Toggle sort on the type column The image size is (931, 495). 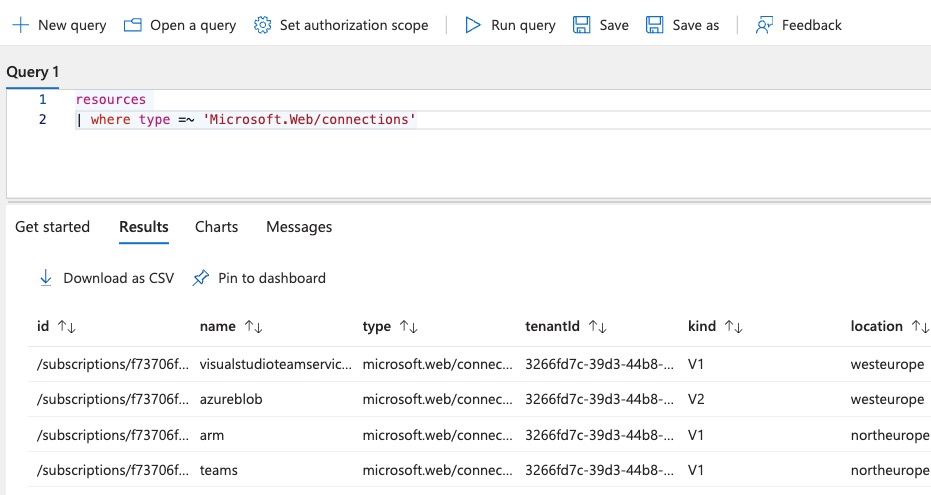point(408,326)
